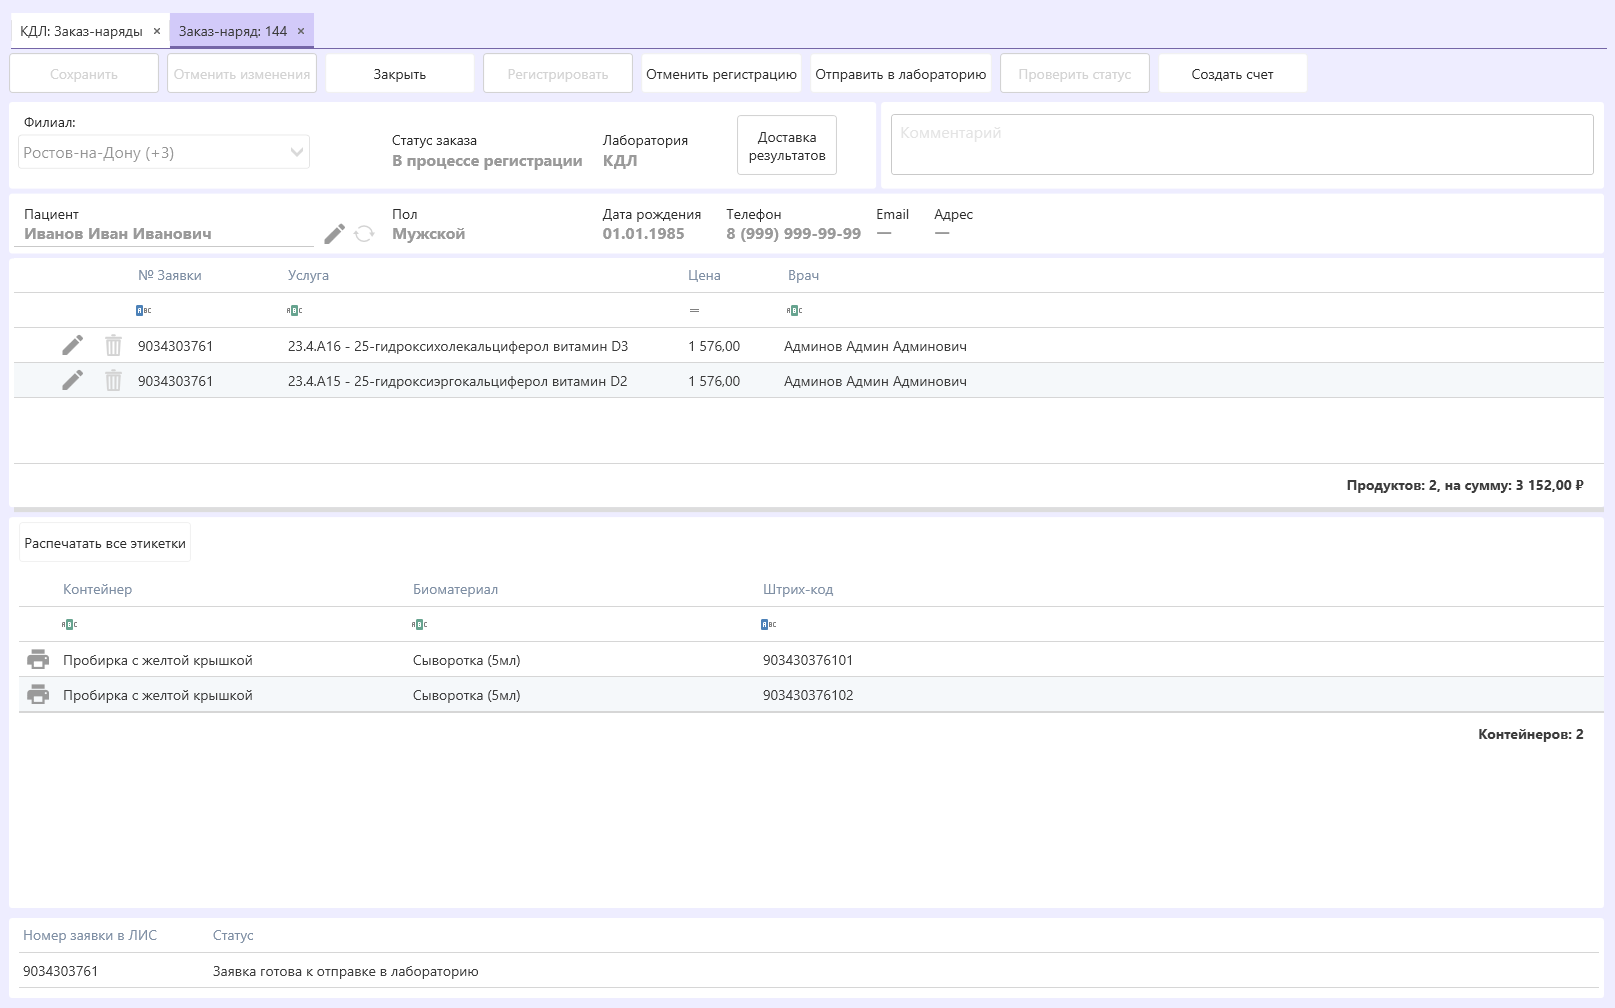Click barcode 903430376101 cell

tap(808, 660)
